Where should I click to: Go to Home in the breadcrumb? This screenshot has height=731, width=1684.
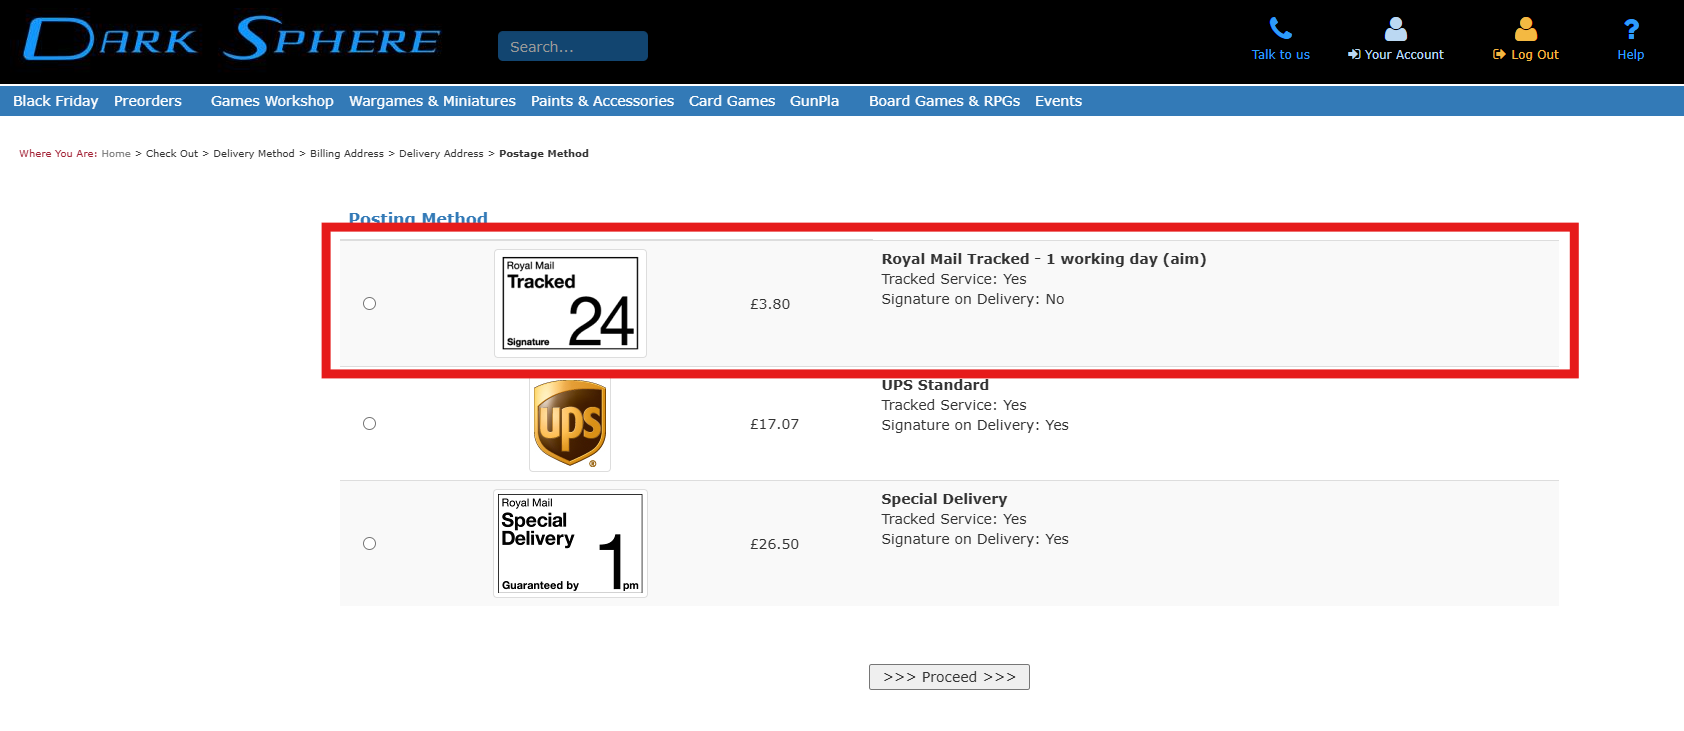116,154
